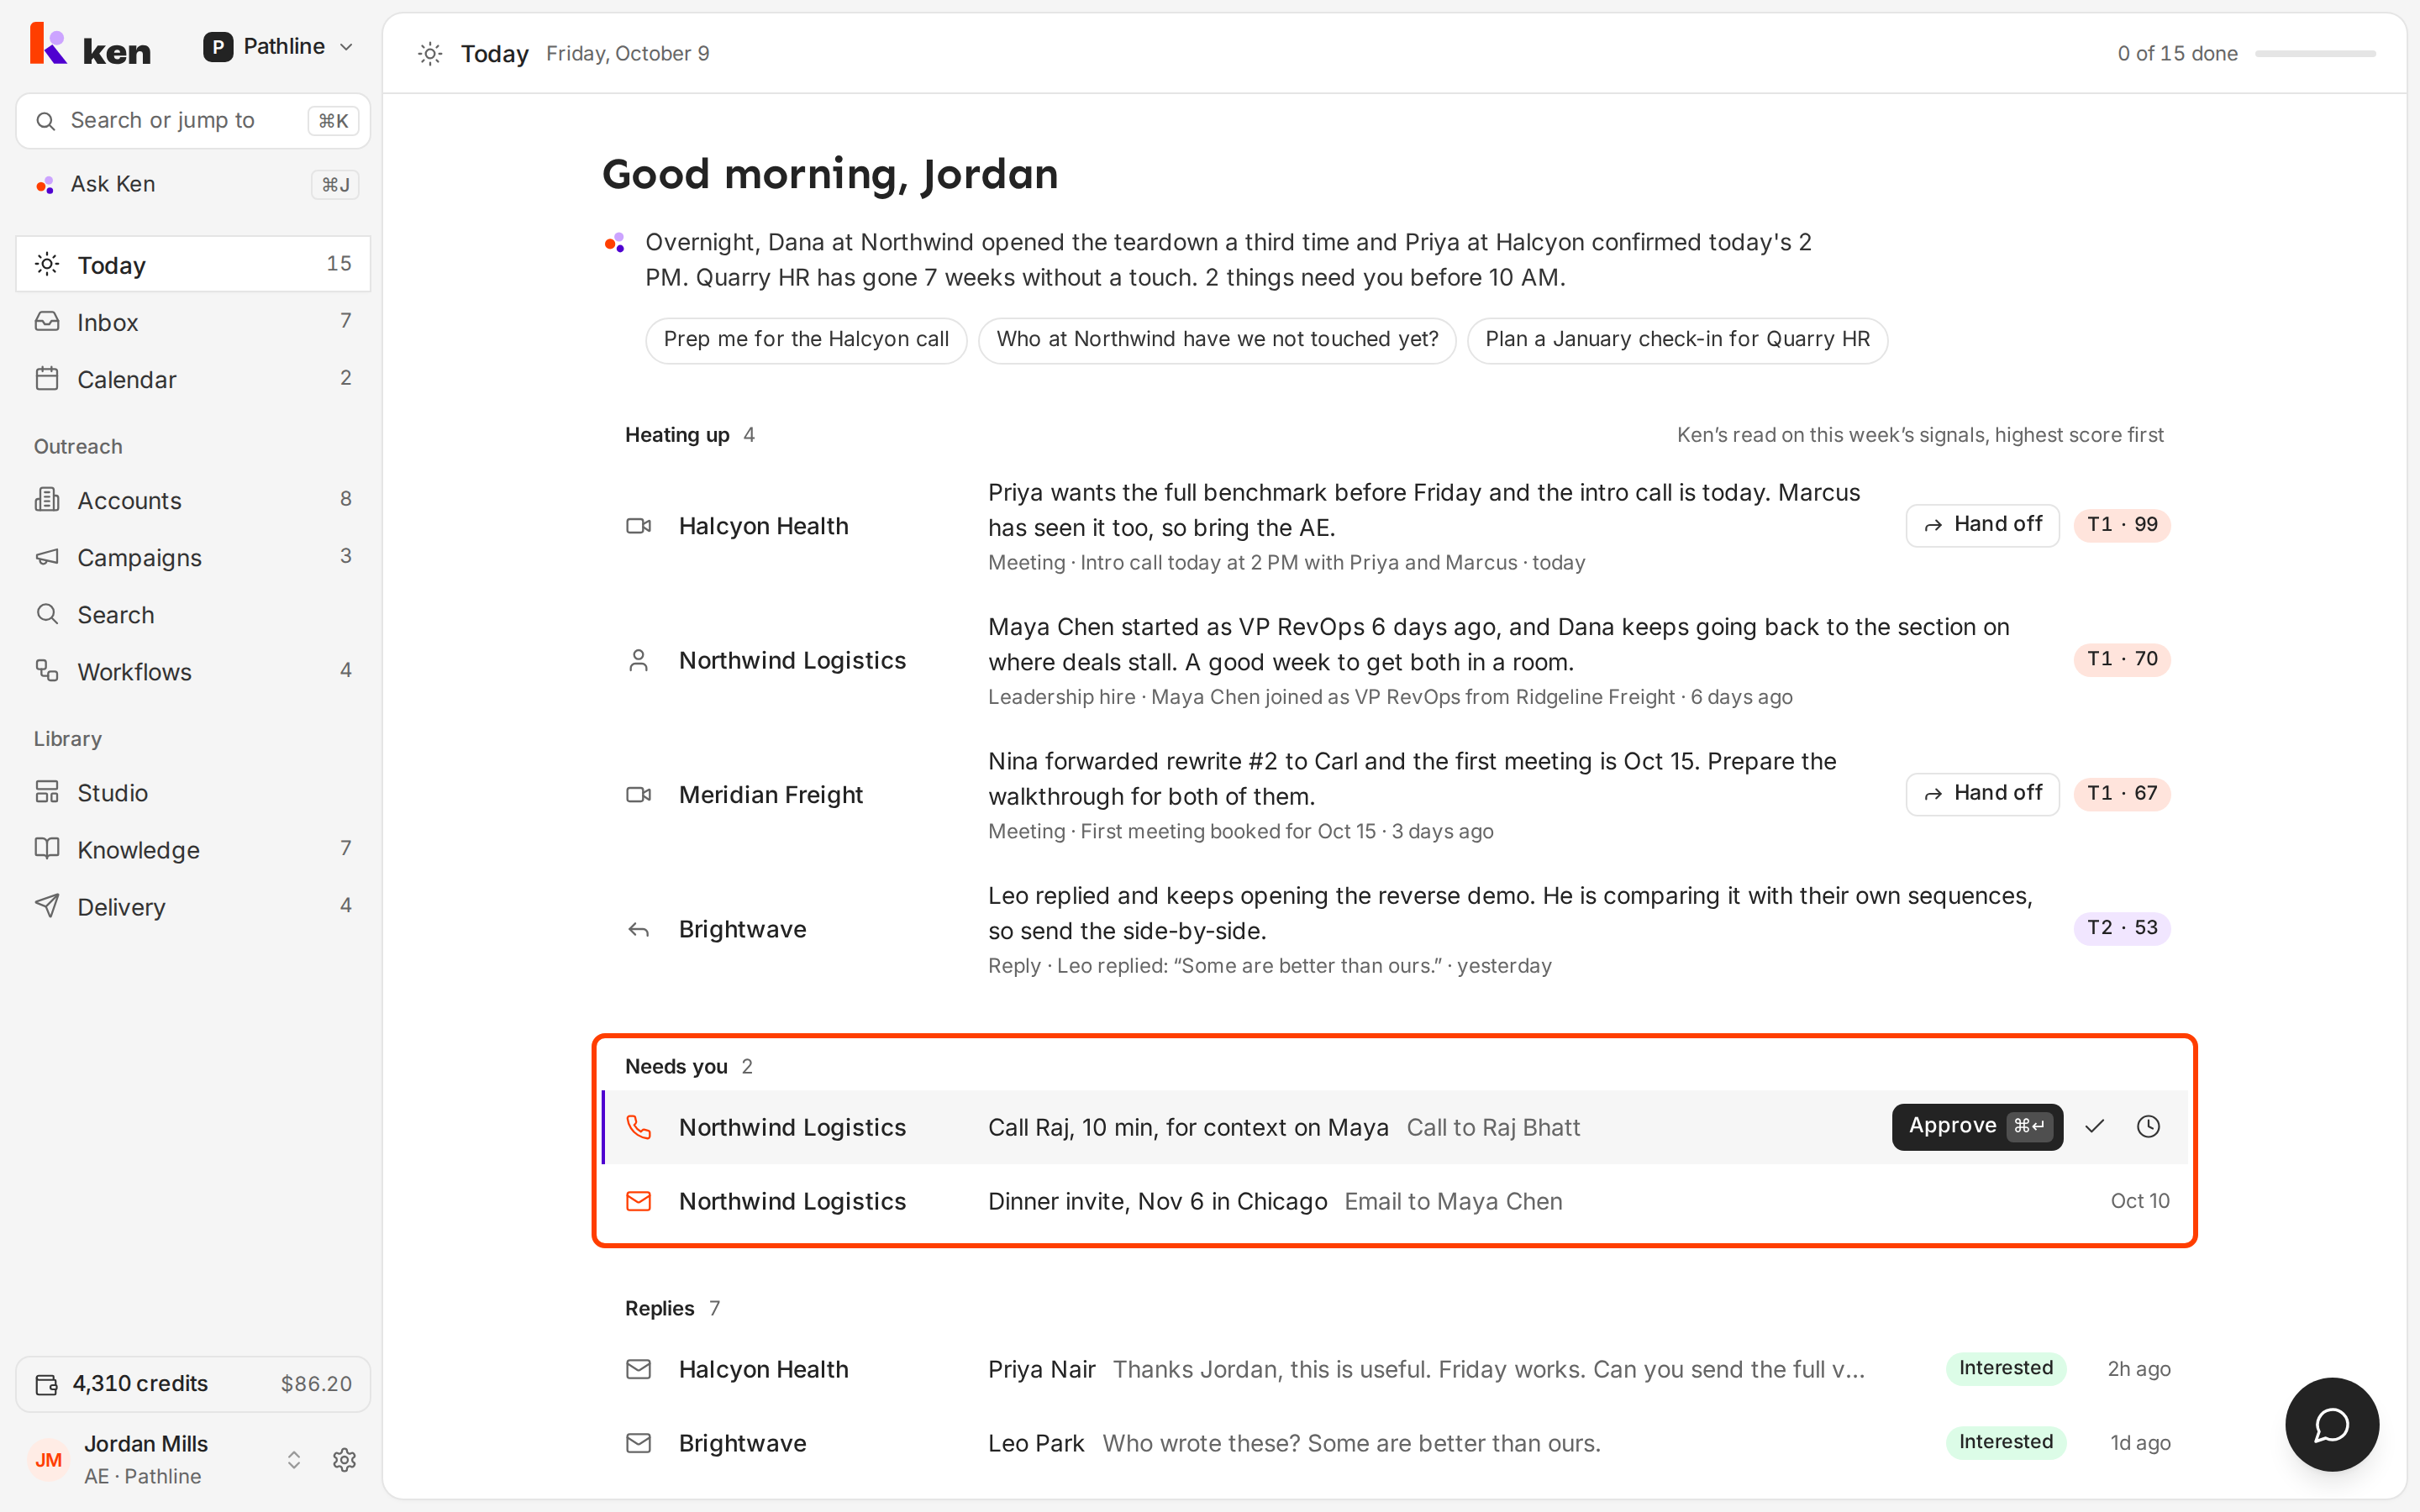Image resolution: width=2420 pixels, height=1512 pixels.
Task: Expand the Pathline workspace switcher
Action: pos(279,46)
